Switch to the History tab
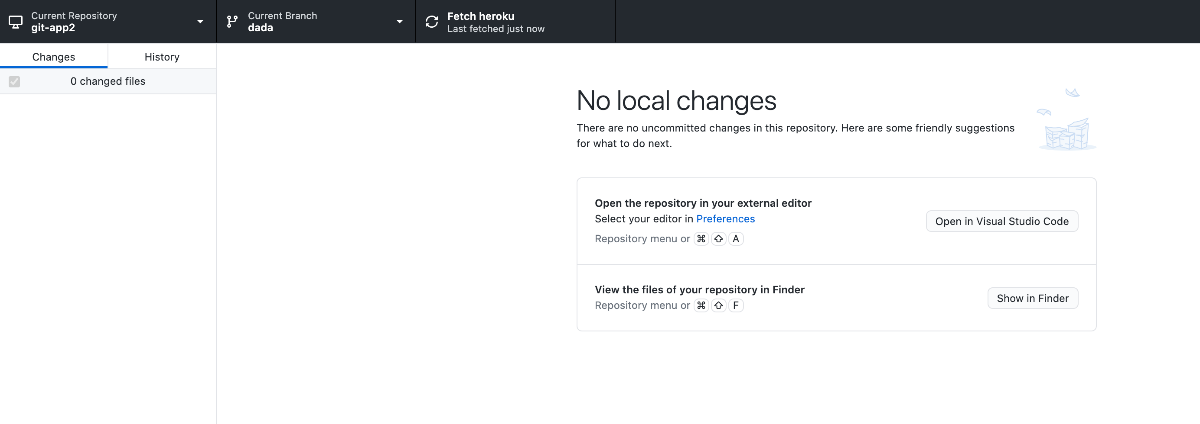The height and width of the screenshot is (424, 1200). [x=162, y=57]
